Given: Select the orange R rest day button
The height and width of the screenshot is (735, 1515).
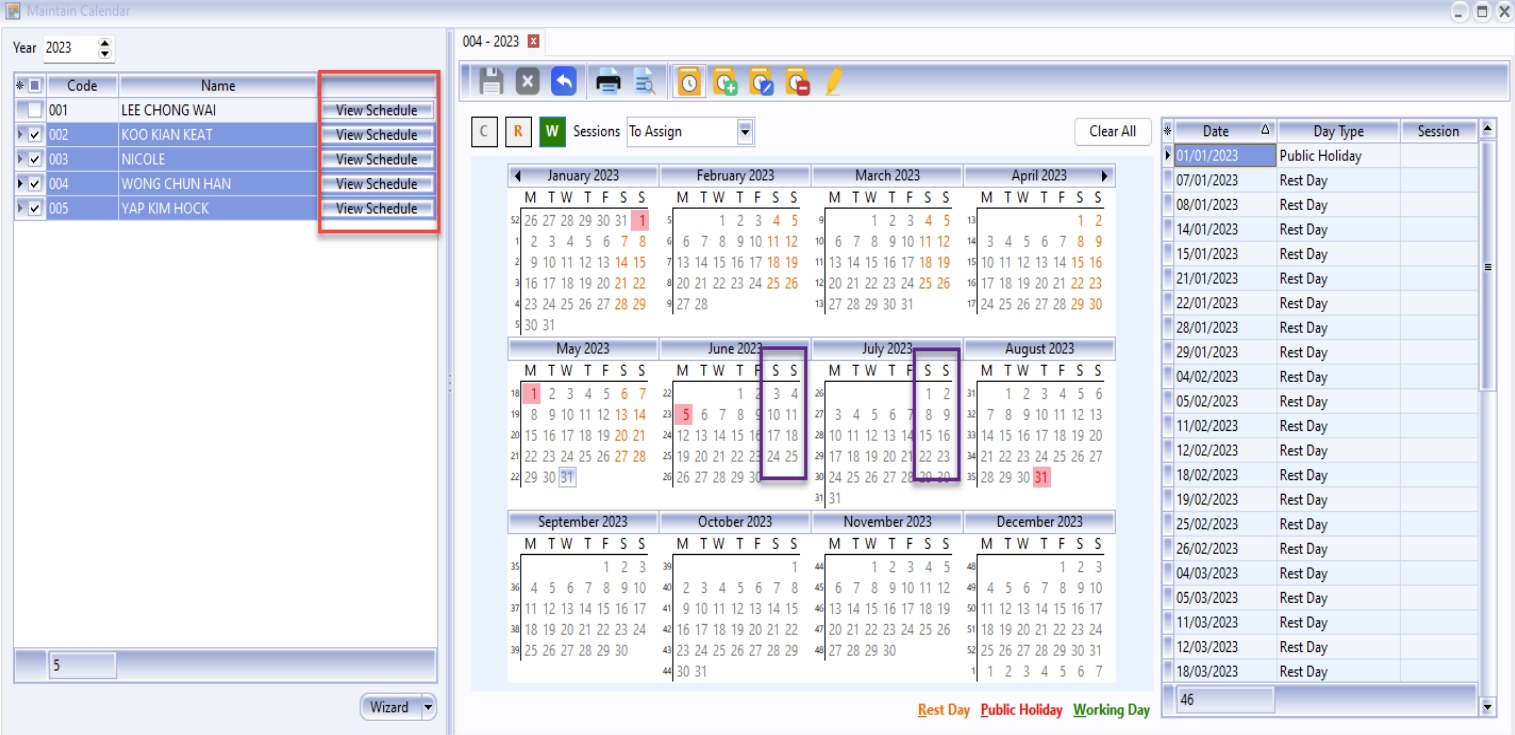Looking at the screenshot, I should 518,131.
